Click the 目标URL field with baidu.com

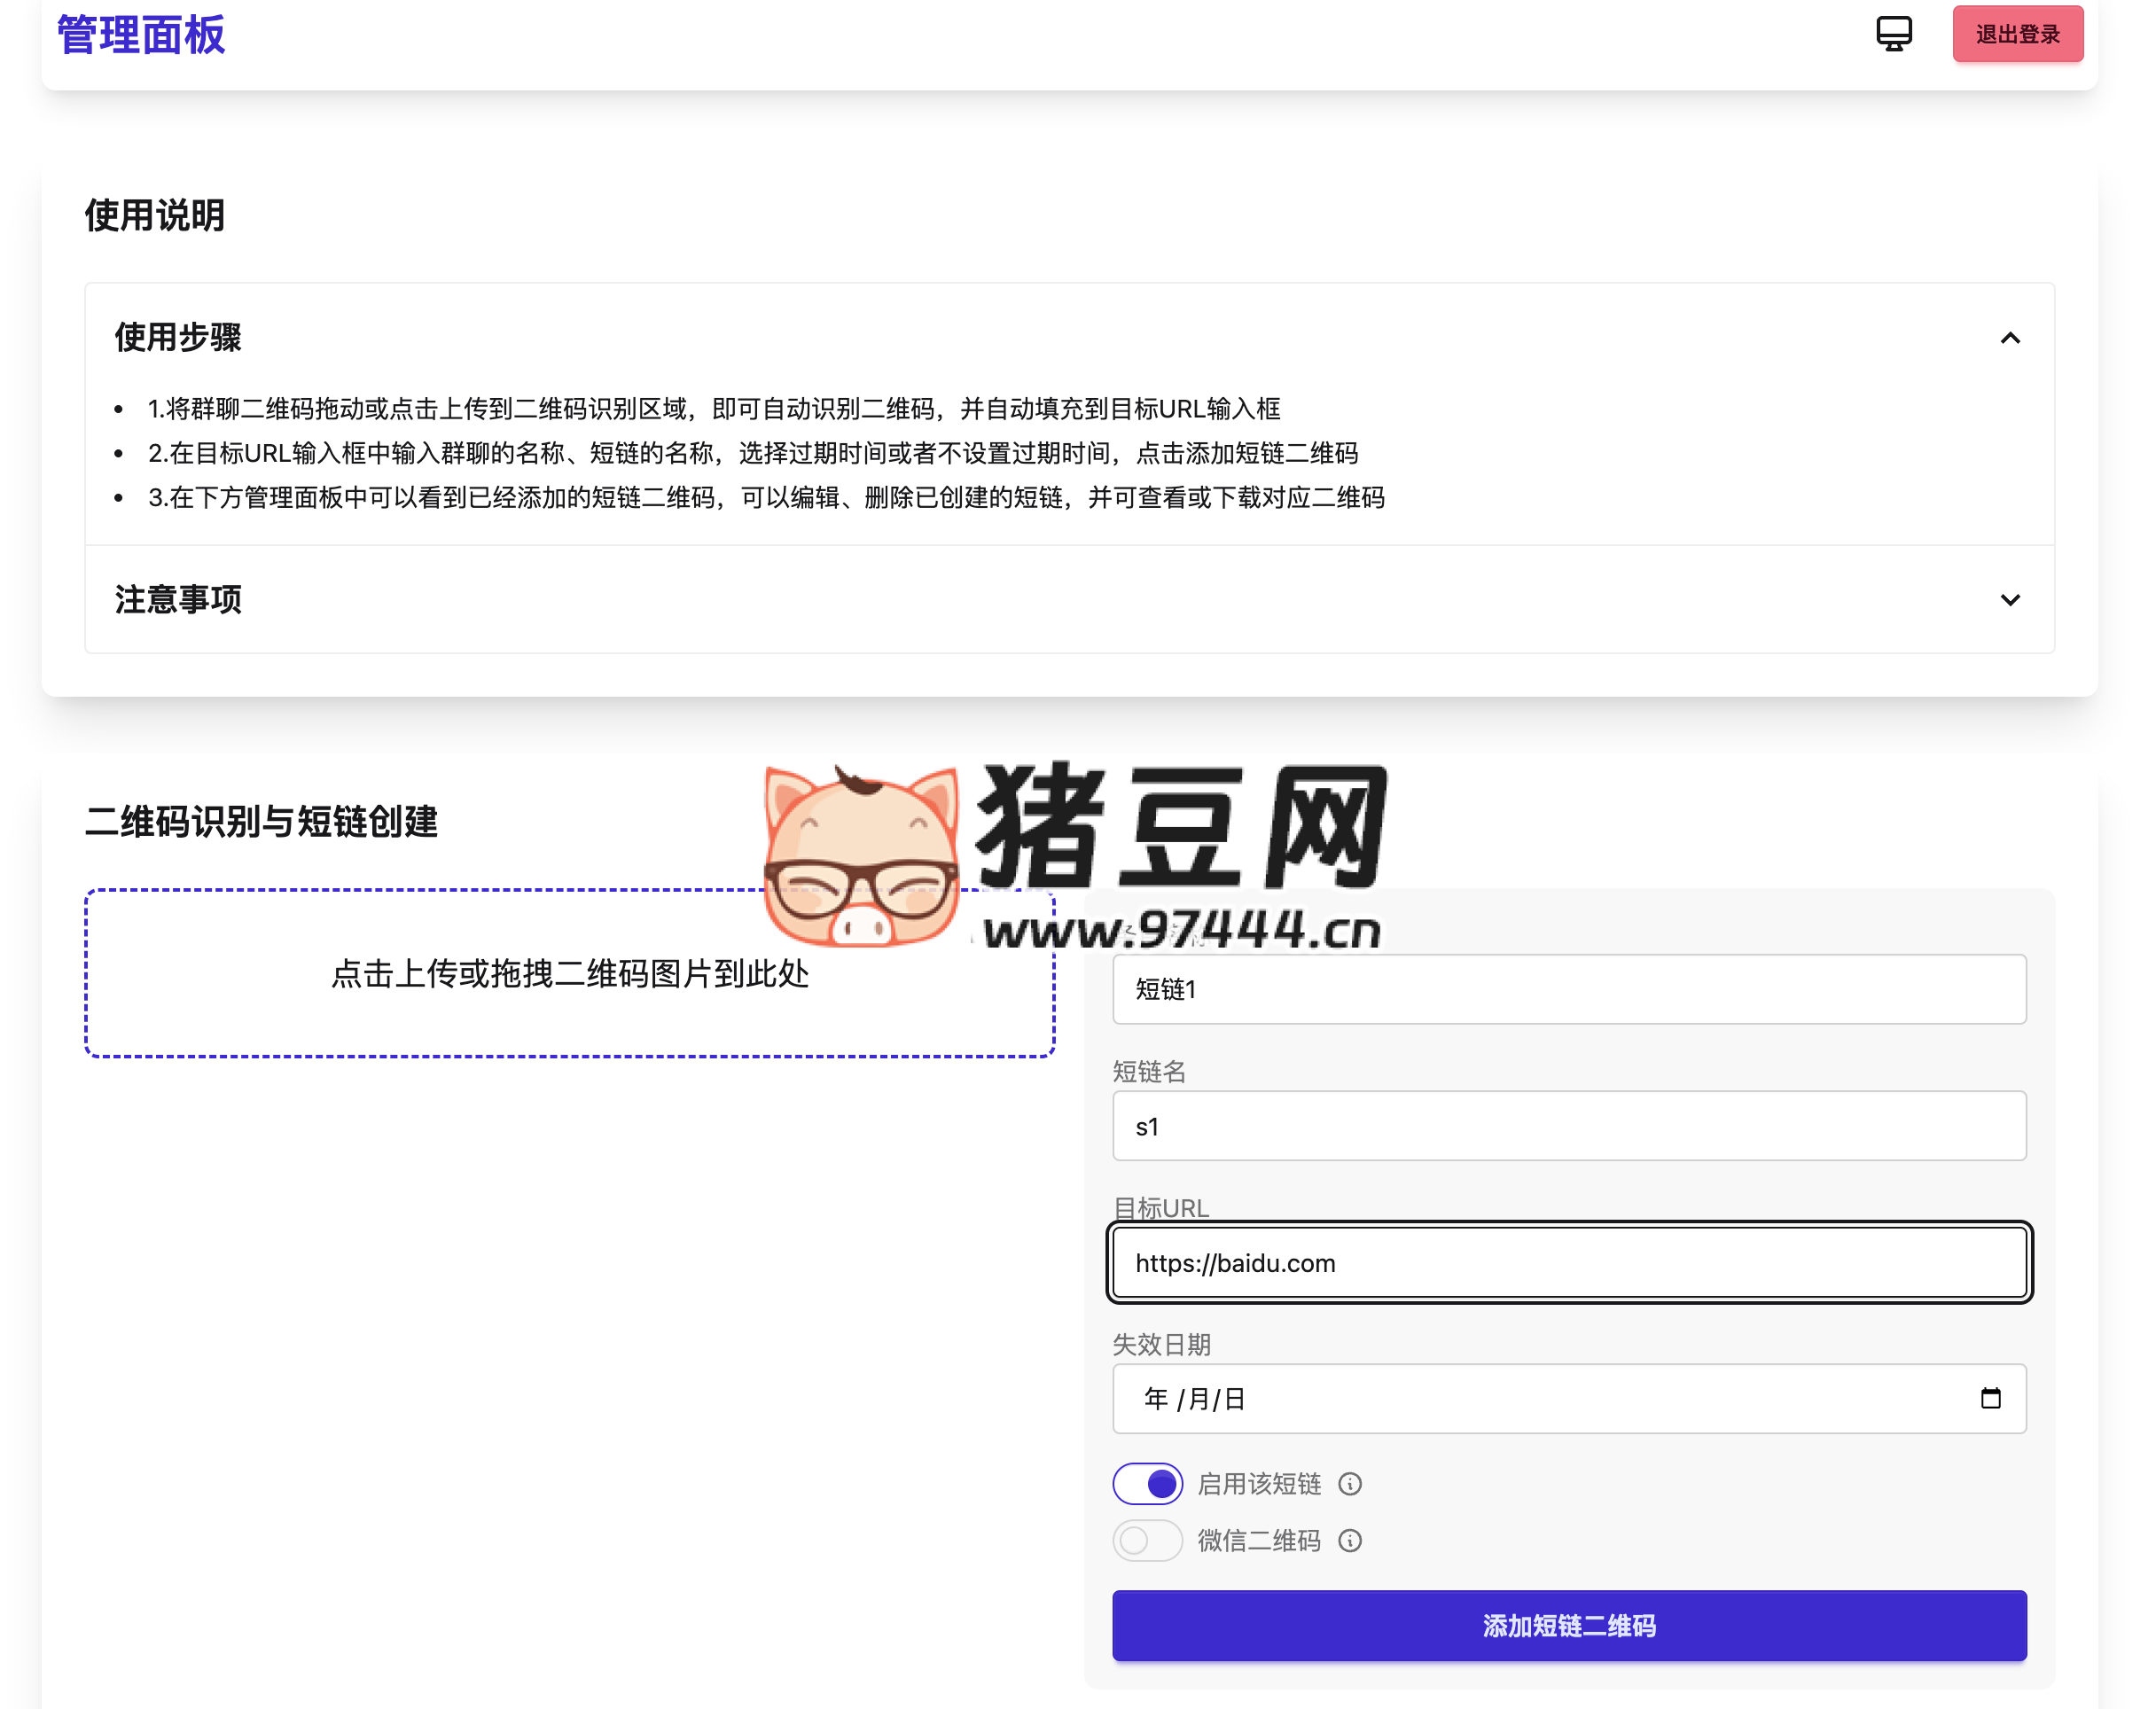click(1568, 1263)
